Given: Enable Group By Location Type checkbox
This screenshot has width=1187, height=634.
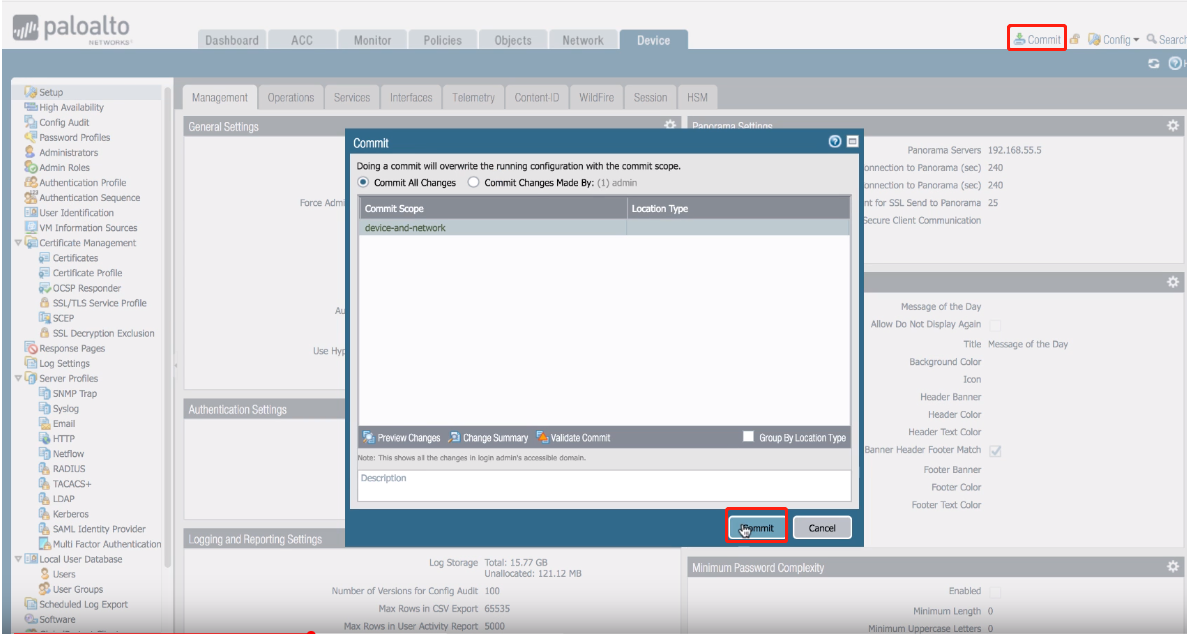Looking at the screenshot, I should [x=748, y=437].
